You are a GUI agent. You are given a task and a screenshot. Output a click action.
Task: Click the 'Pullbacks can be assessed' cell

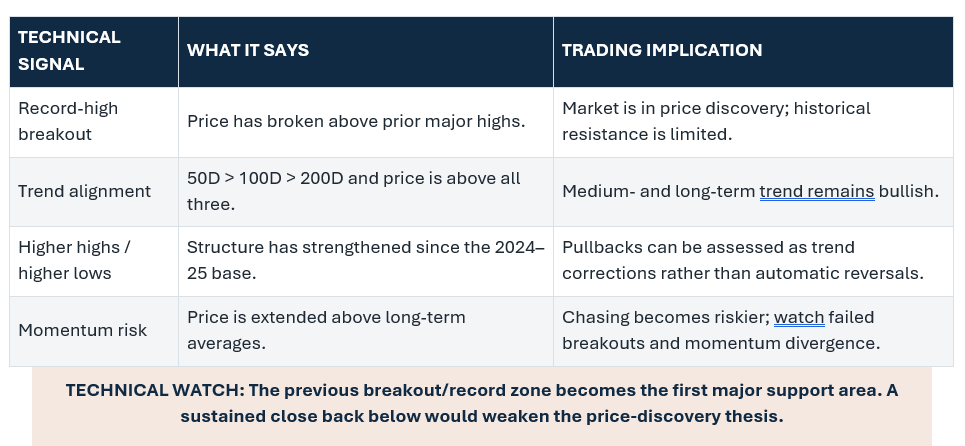pyautogui.click(x=753, y=261)
